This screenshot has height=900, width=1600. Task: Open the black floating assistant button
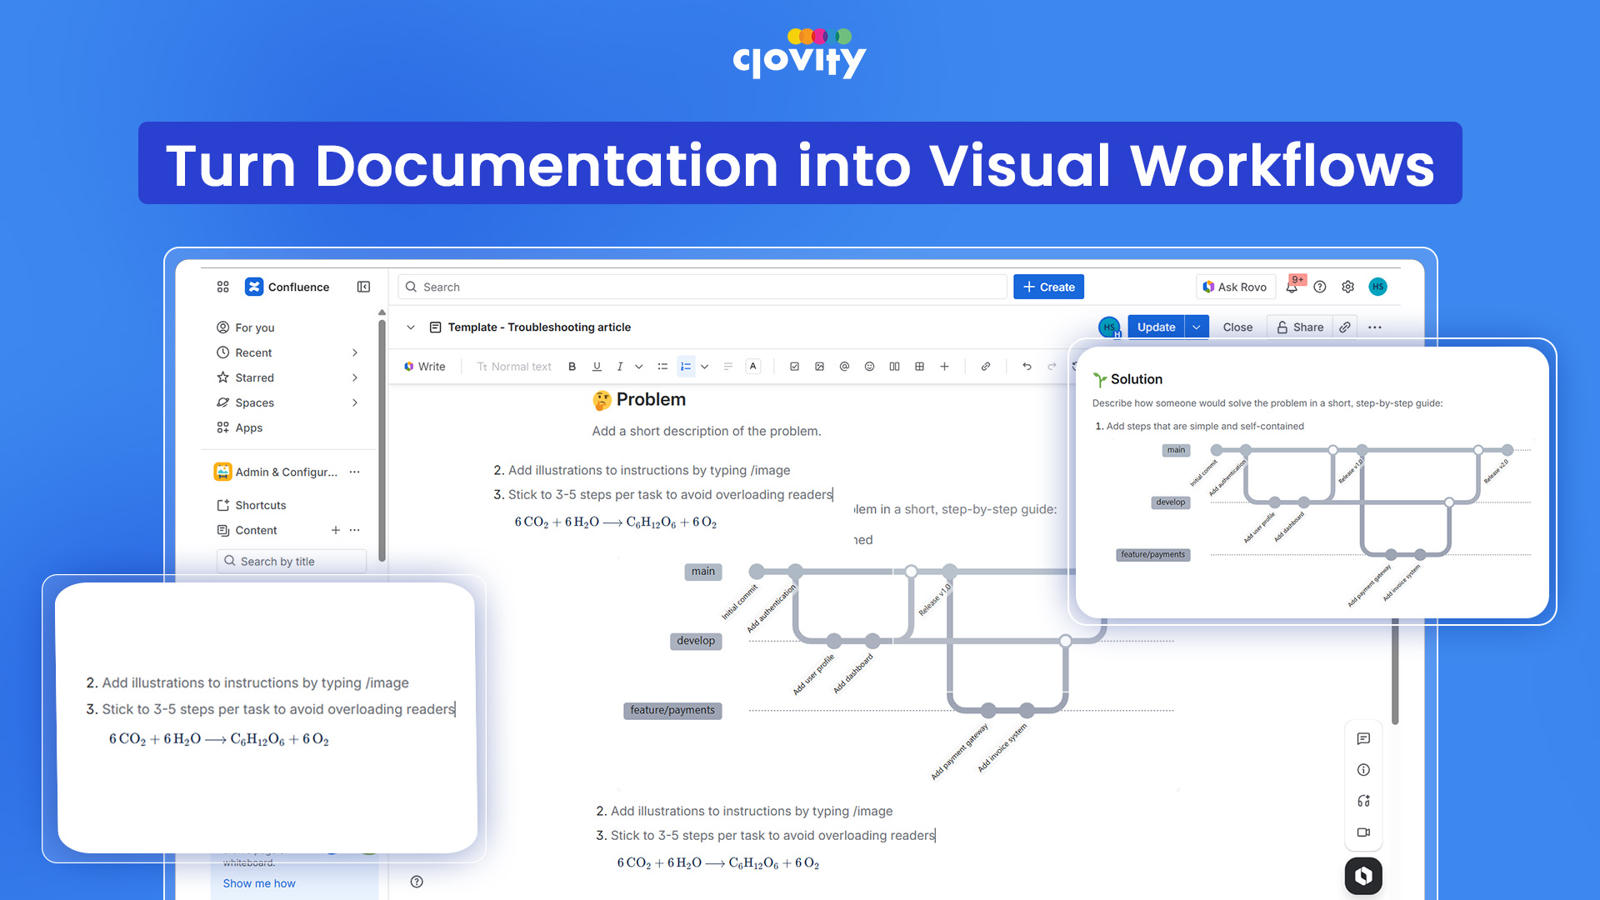(x=1363, y=876)
